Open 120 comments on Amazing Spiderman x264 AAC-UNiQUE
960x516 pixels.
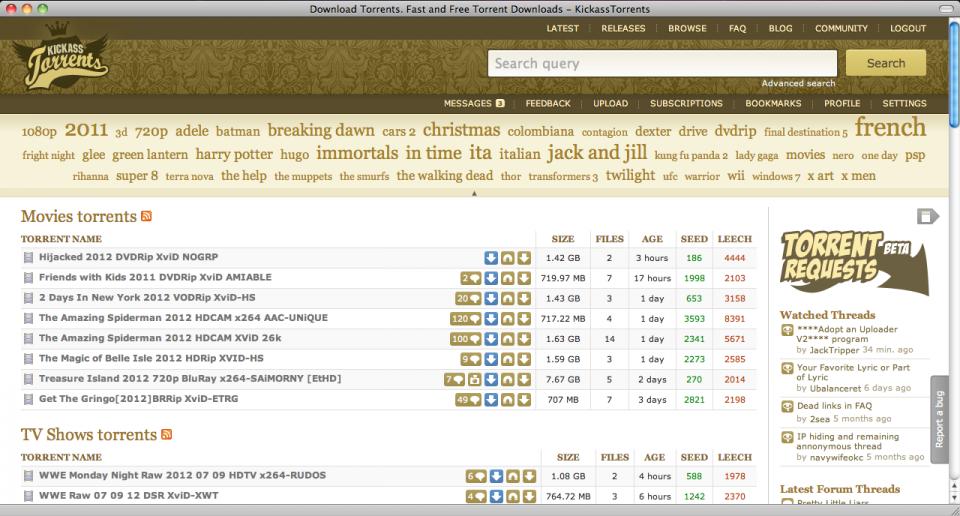466,319
